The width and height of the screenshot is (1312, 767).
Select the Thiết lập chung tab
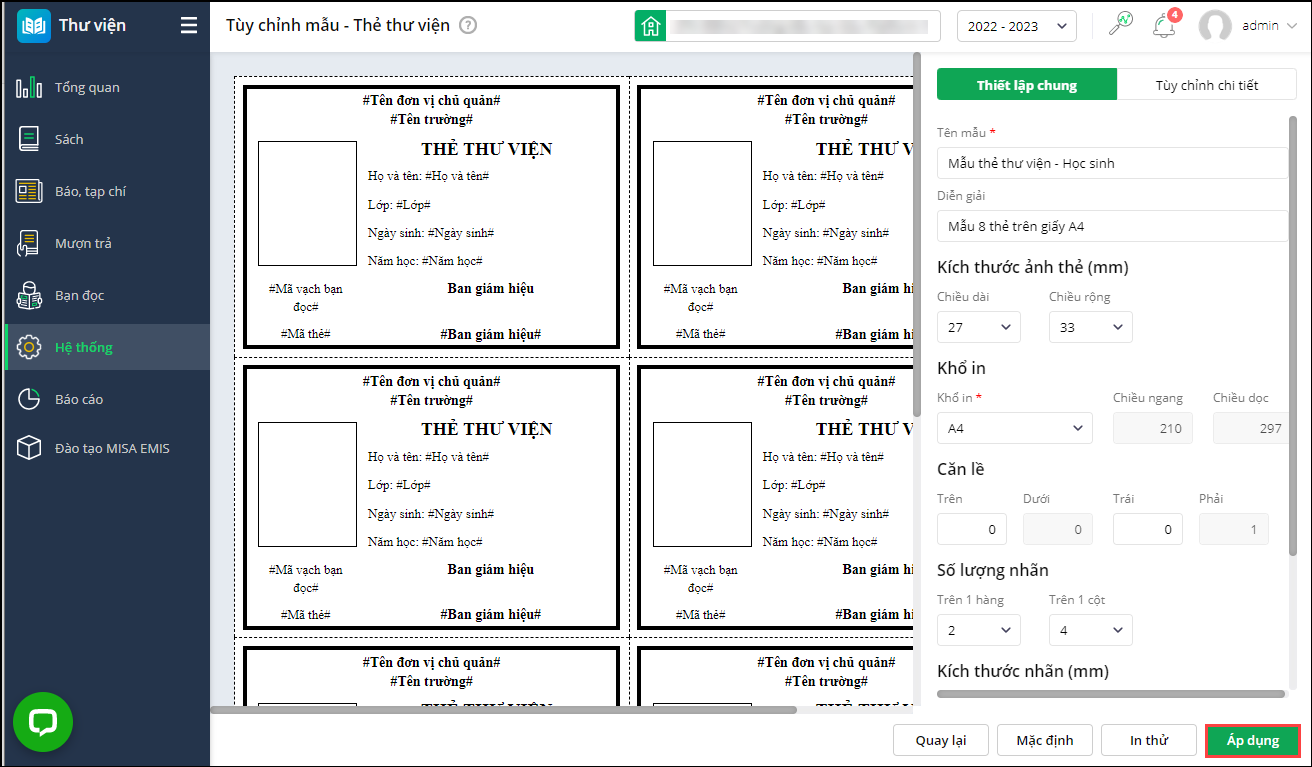[x=1027, y=85]
